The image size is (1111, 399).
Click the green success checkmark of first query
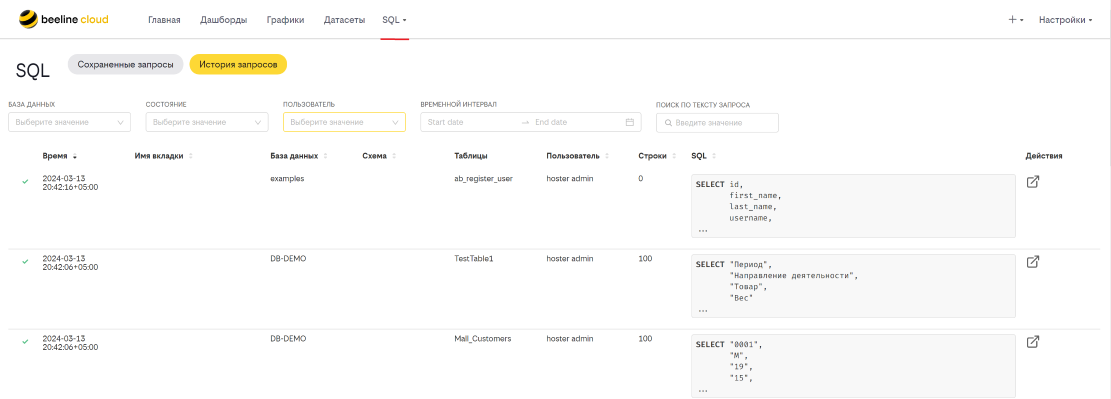pyautogui.click(x=26, y=182)
